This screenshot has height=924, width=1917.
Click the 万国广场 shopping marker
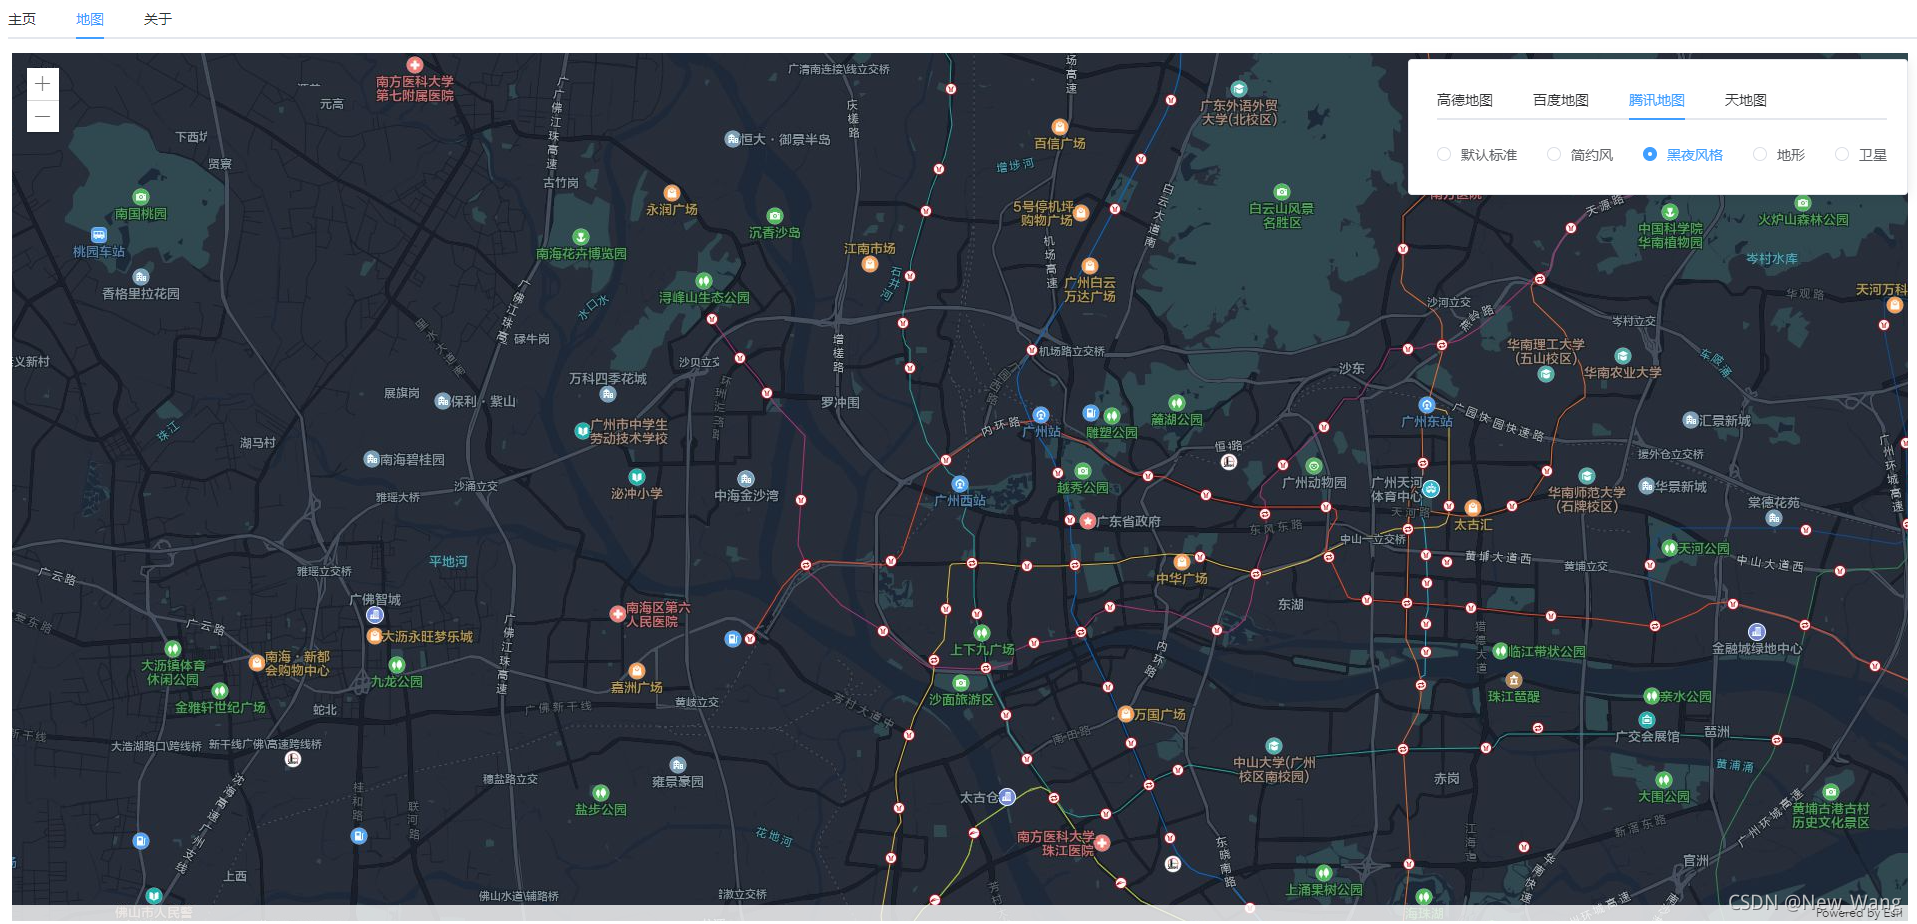1126,714
